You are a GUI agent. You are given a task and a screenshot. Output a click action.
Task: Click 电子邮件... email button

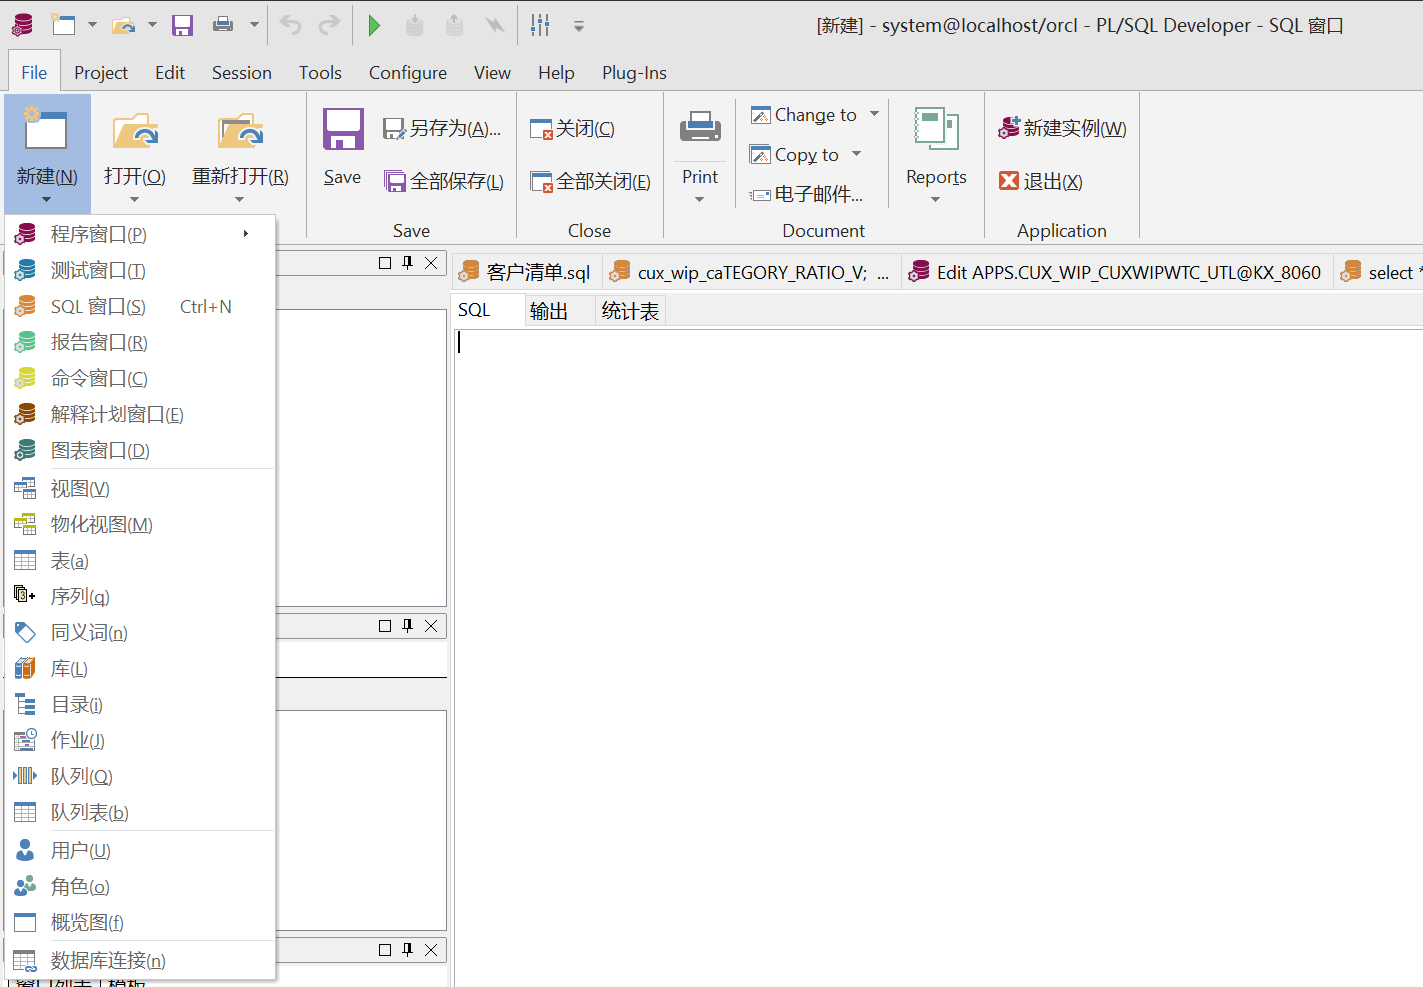pos(806,194)
